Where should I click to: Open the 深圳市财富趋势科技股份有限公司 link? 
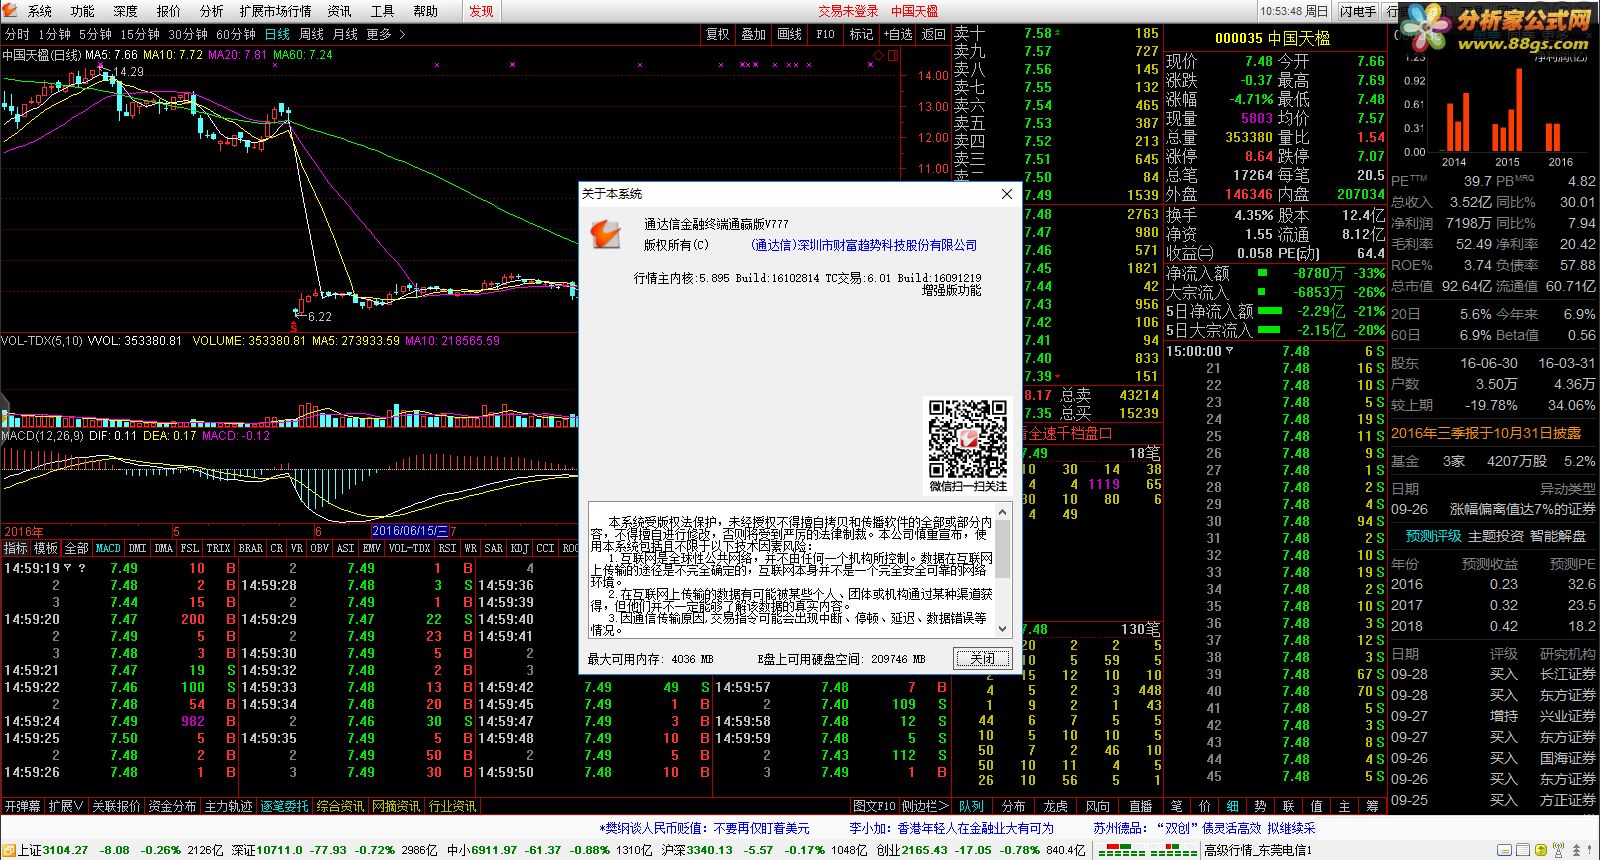(864, 245)
